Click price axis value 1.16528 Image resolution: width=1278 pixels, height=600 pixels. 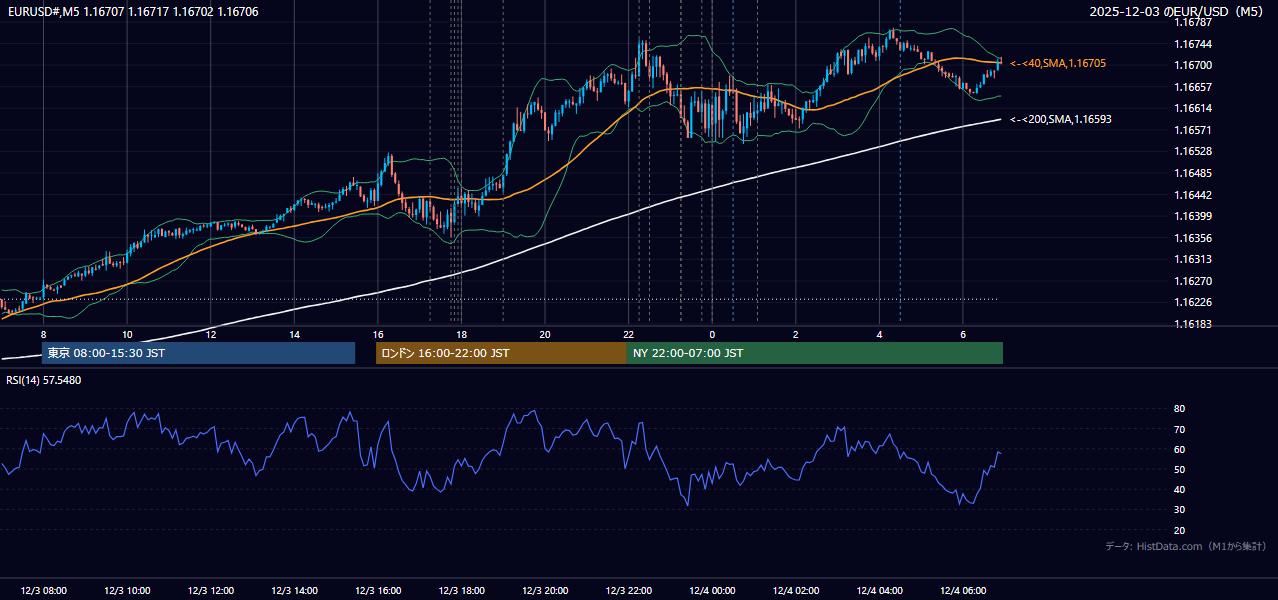[x=1192, y=151]
